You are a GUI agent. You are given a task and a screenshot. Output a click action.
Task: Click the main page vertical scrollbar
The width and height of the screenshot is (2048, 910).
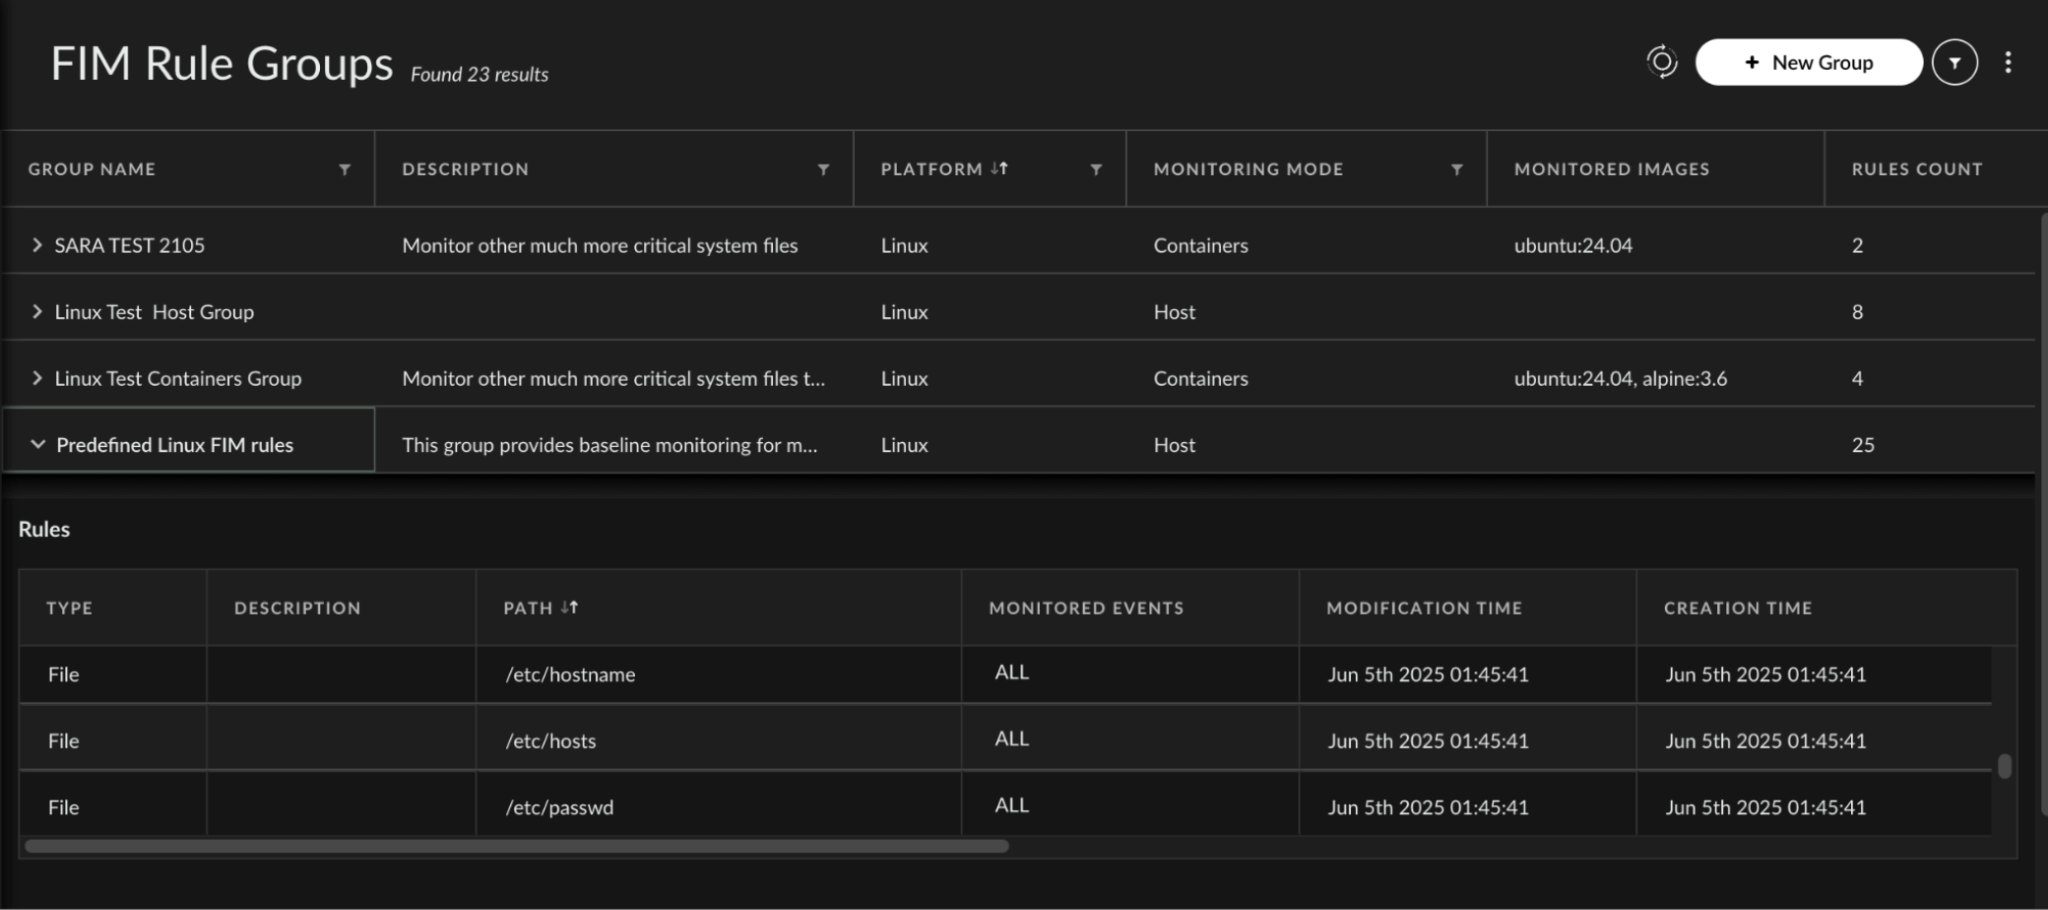coord(2042,512)
